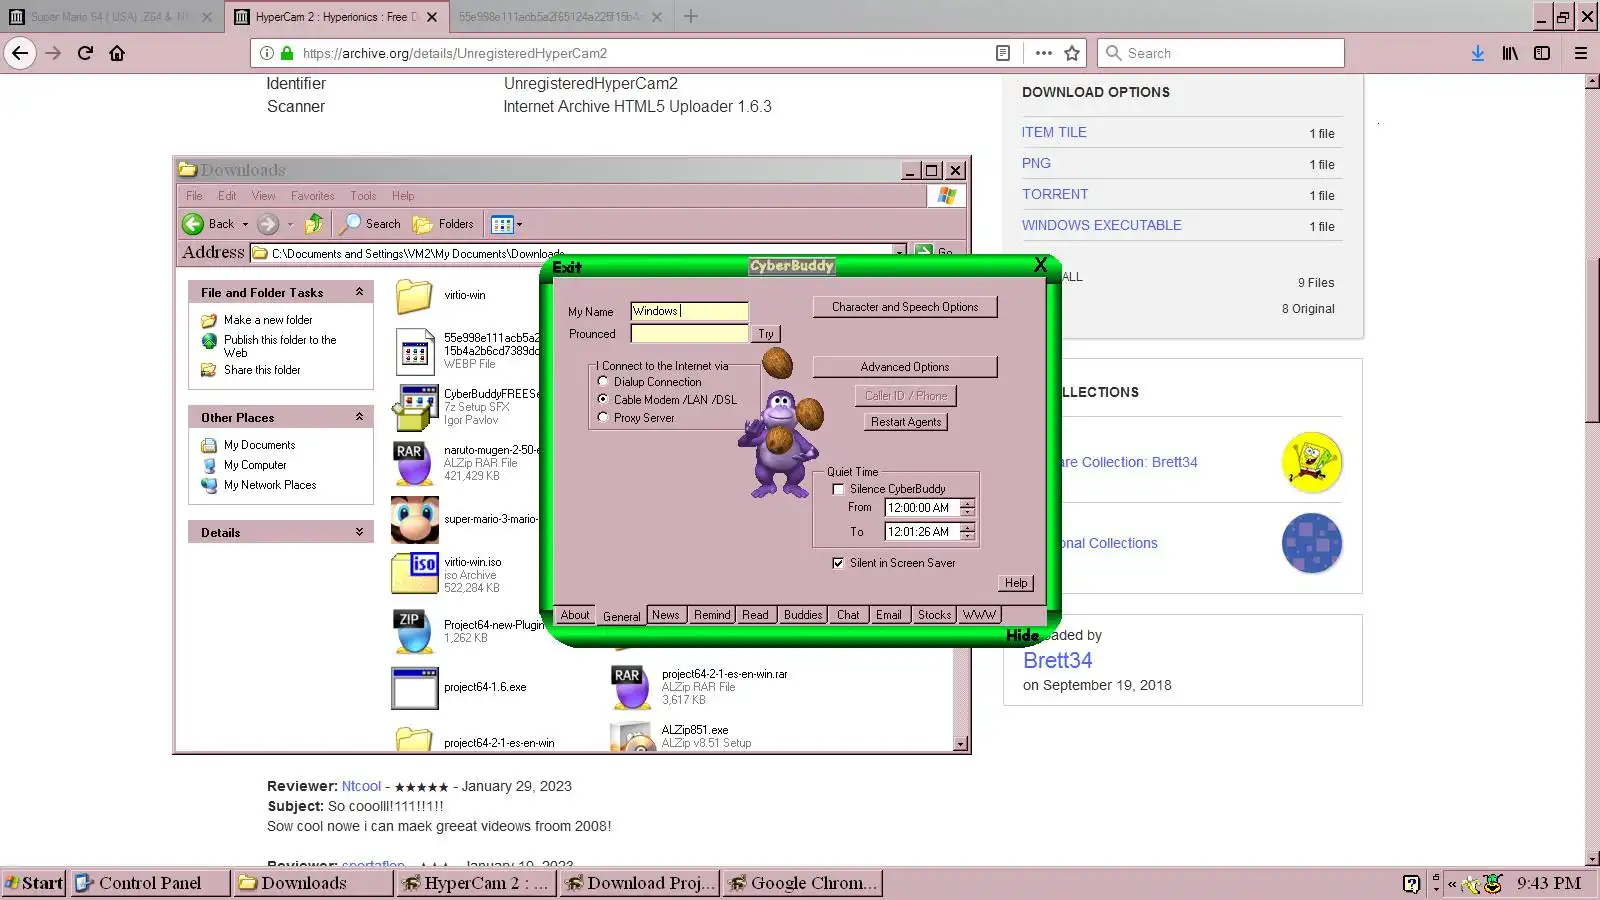Image resolution: width=1600 pixels, height=900 pixels.
Task: Click the green alien tray icon
Action: coord(1492,884)
